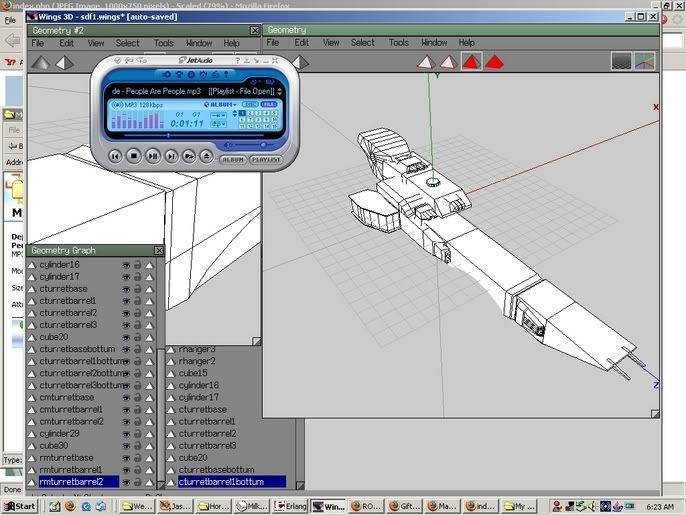Click the JetAudio PLAYLIST button
Screen dimensions: 686x515
click(x=265, y=158)
